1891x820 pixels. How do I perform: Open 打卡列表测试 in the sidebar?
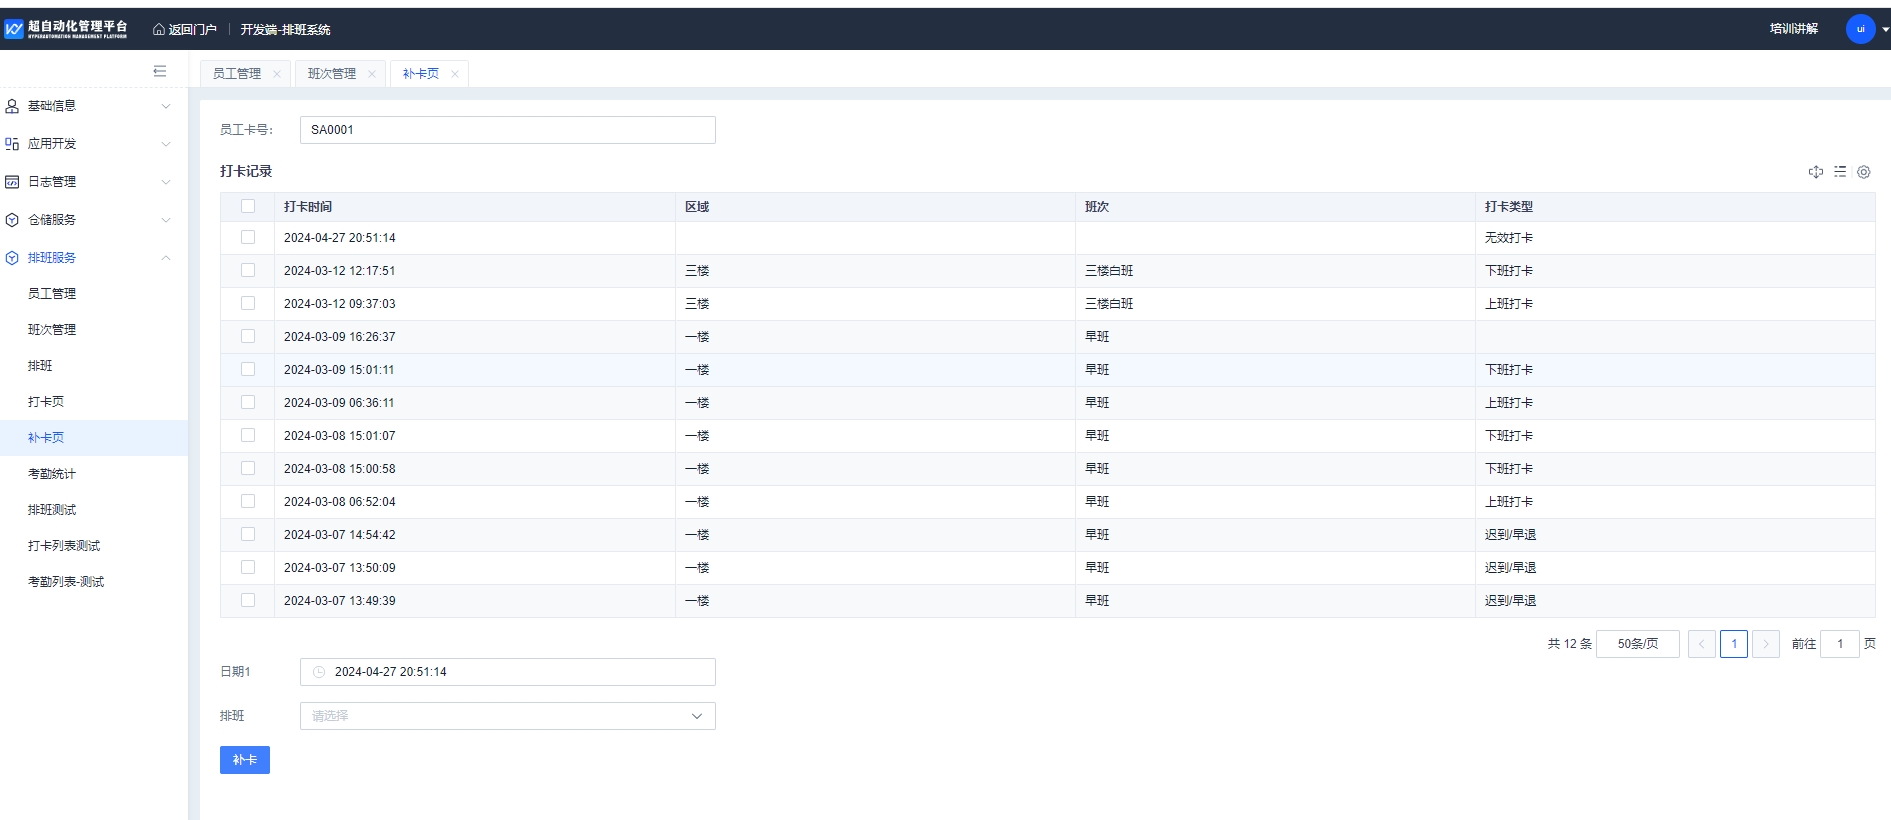click(64, 546)
